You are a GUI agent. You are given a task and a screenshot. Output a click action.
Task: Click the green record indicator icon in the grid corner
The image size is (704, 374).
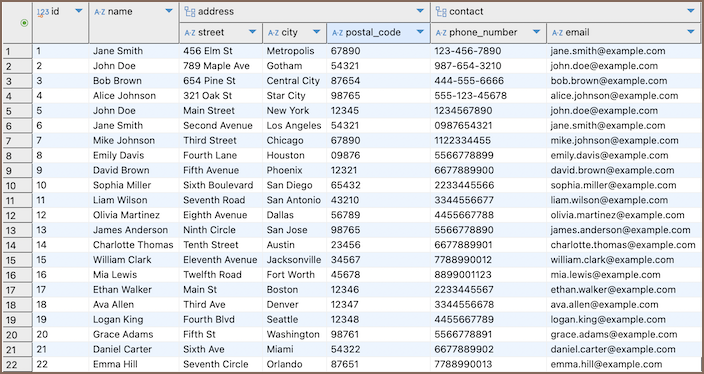[x=24, y=23]
